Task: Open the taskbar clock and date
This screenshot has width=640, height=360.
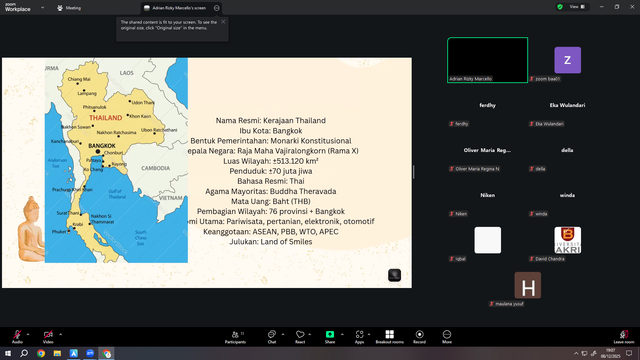Action: click(x=610, y=353)
